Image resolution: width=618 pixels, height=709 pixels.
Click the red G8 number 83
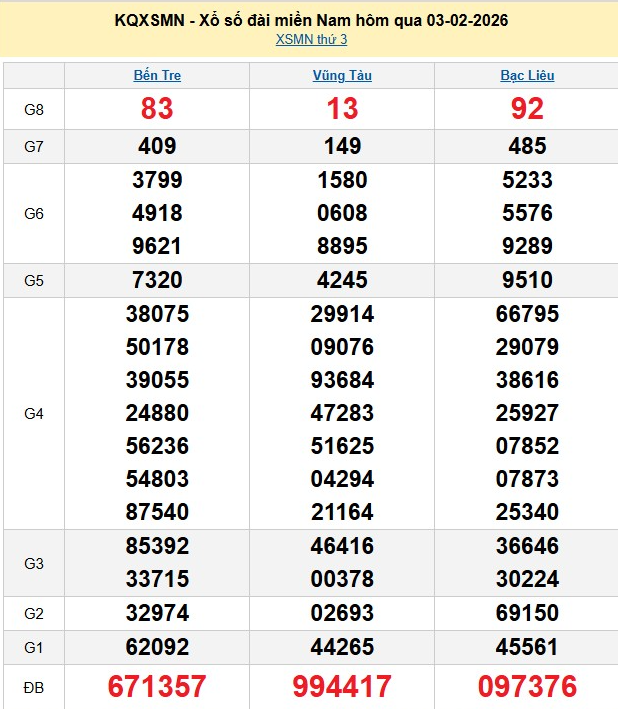coord(157,109)
